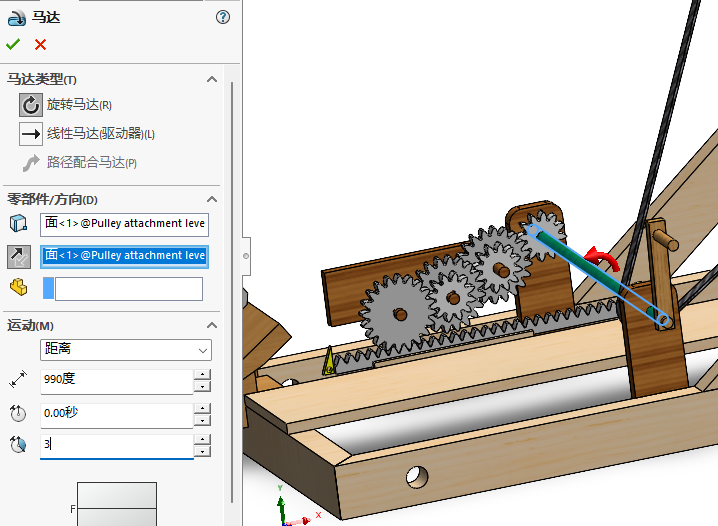
Task: Collapse the 零部件/方向 section
Action: coord(211,200)
